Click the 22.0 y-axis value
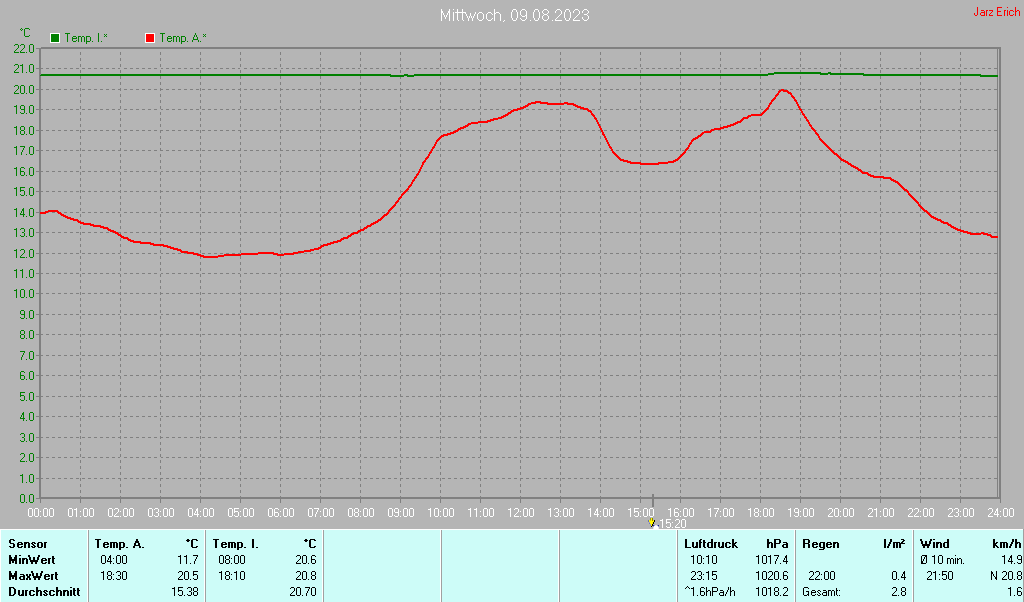 click(24, 48)
